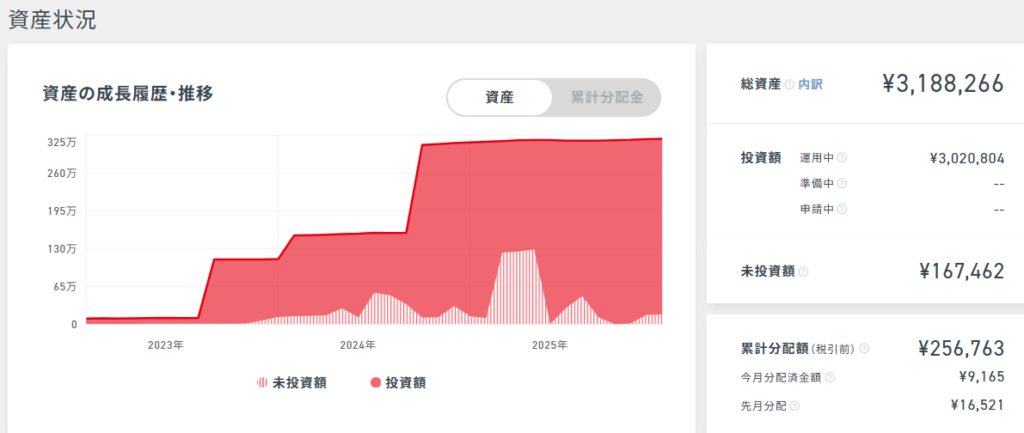Toggle the 未投資額 legend series
This screenshot has height=433, width=1024.
(292, 382)
